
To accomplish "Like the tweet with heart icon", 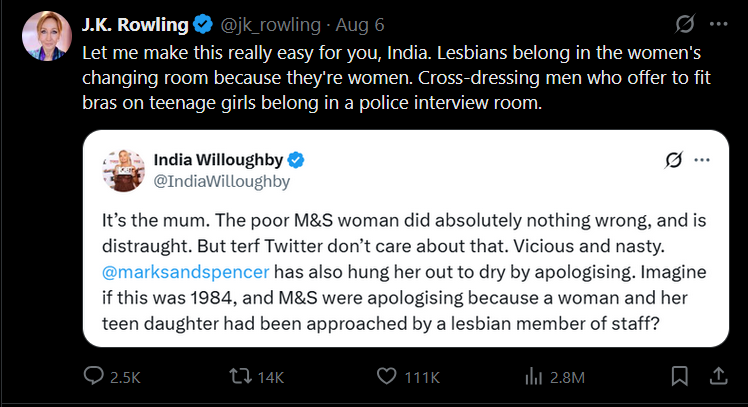I will (386, 376).
